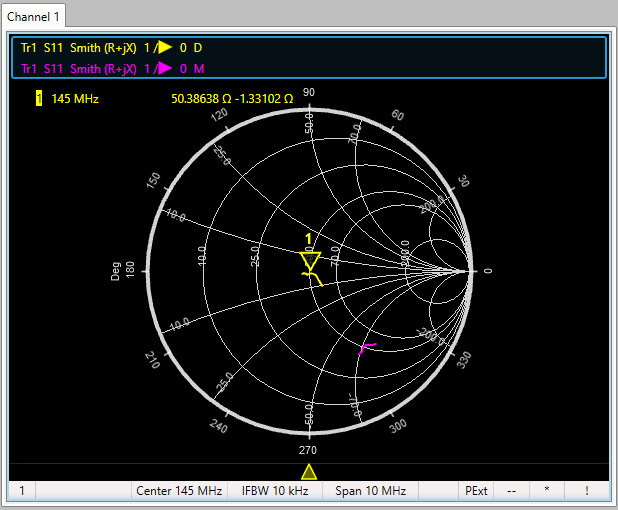Click Span 10 MHz in status bar
Image resolution: width=618 pixels, height=510 pixels.
[370, 491]
